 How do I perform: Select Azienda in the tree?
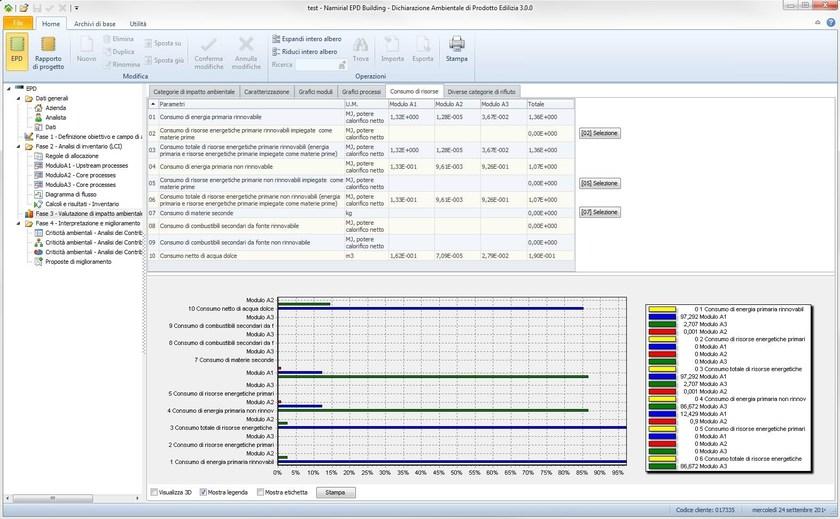(55, 108)
